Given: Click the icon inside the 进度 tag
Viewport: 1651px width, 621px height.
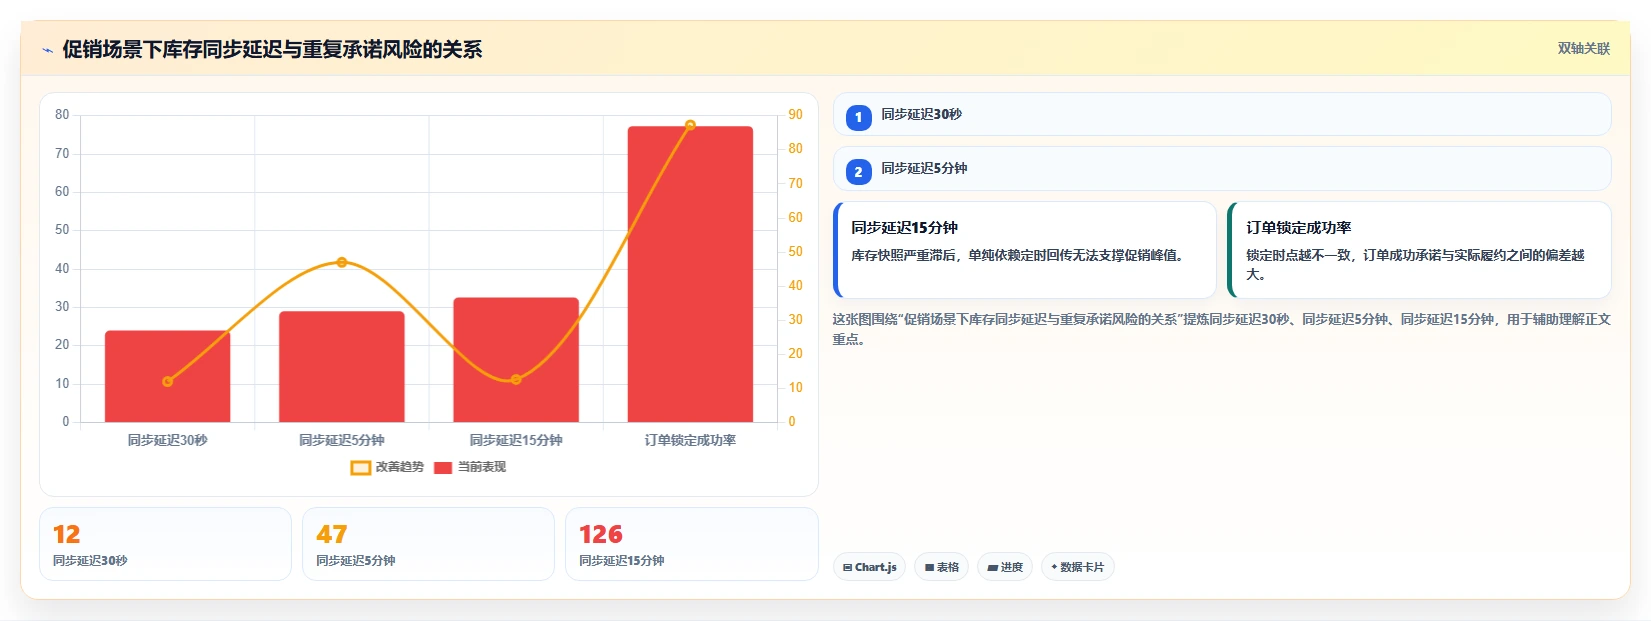Looking at the screenshot, I should [992, 567].
